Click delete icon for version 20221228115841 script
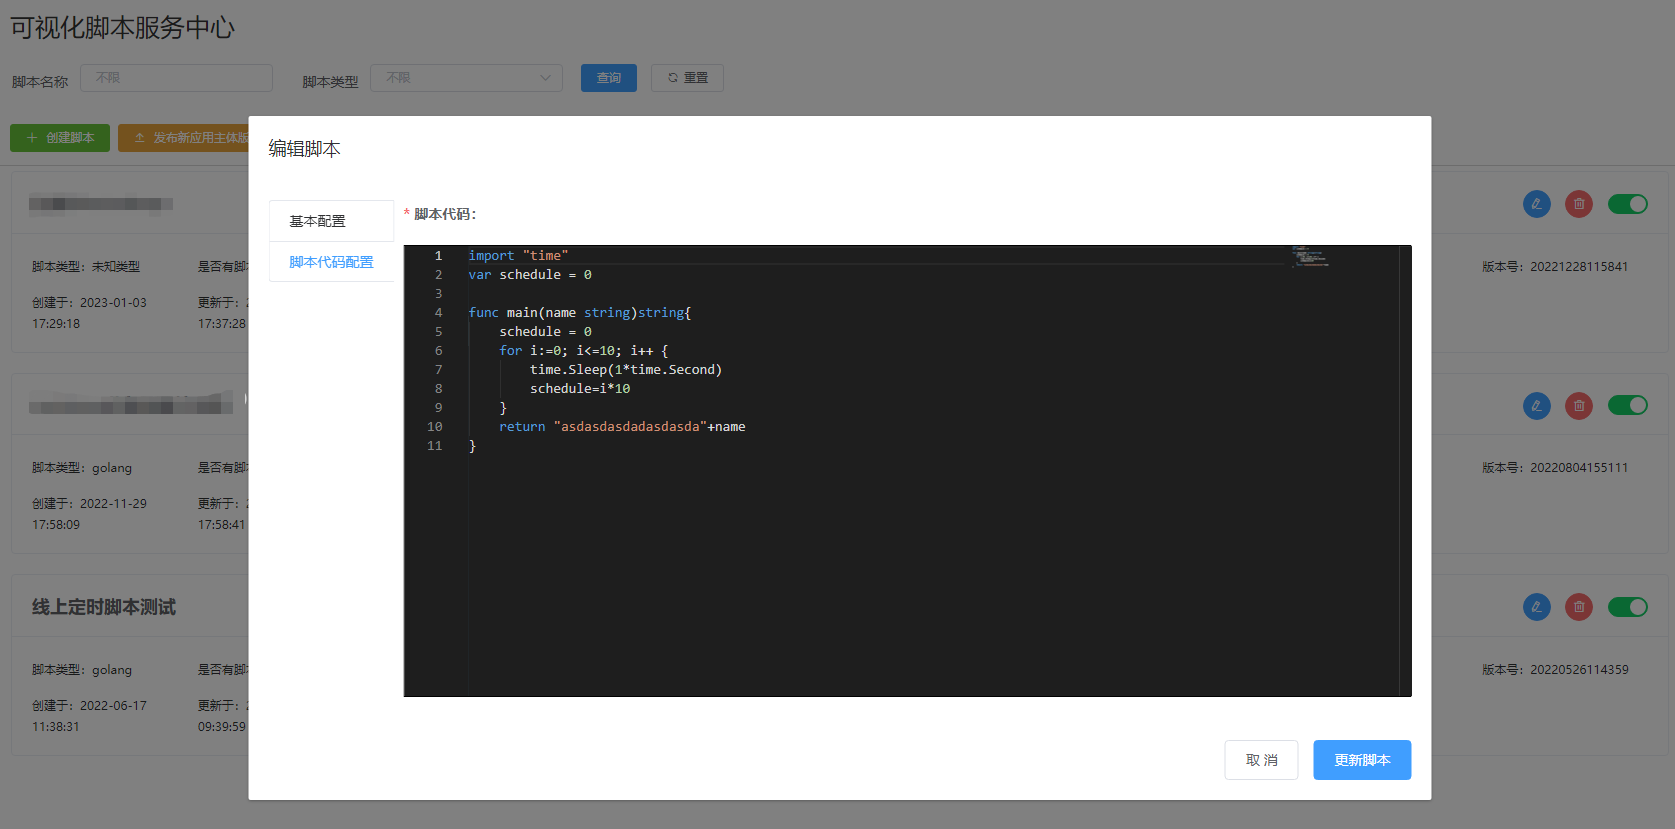This screenshot has height=829, width=1675. [x=1578, y=204]
